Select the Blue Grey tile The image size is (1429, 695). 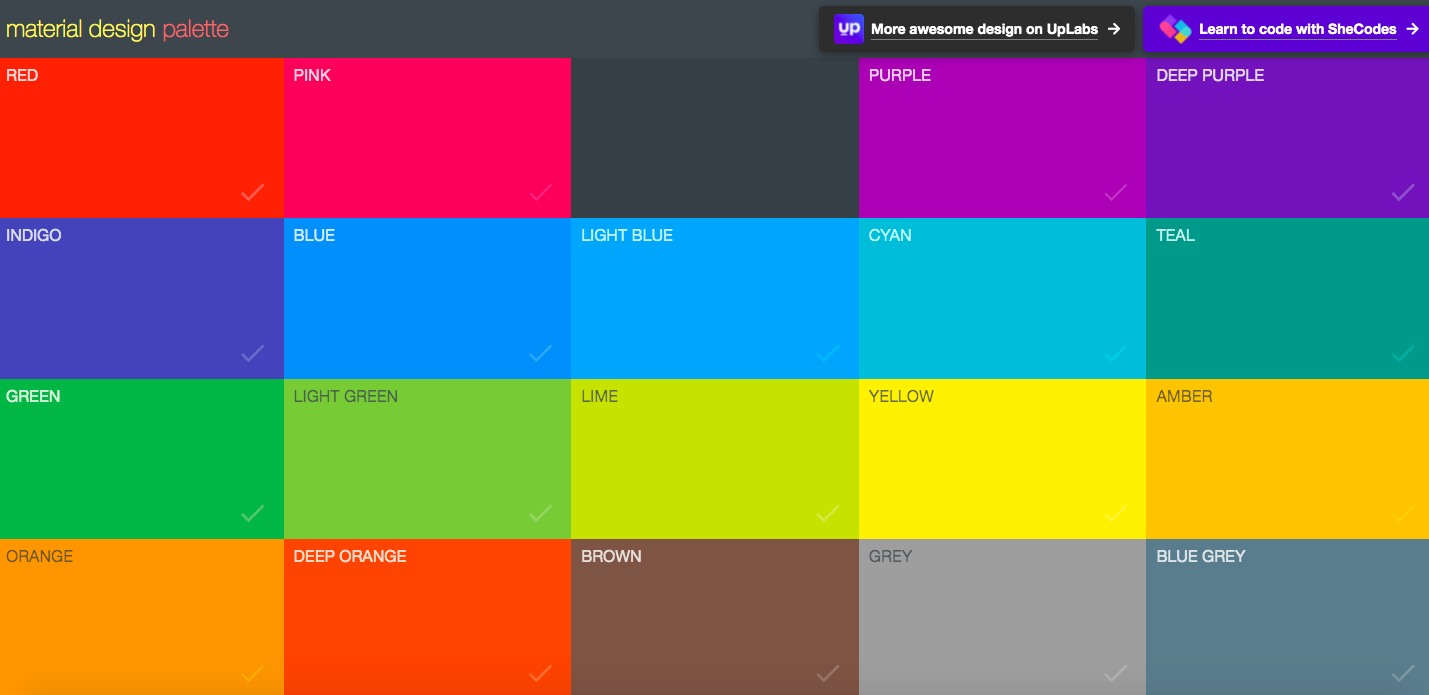(1288, 617)
